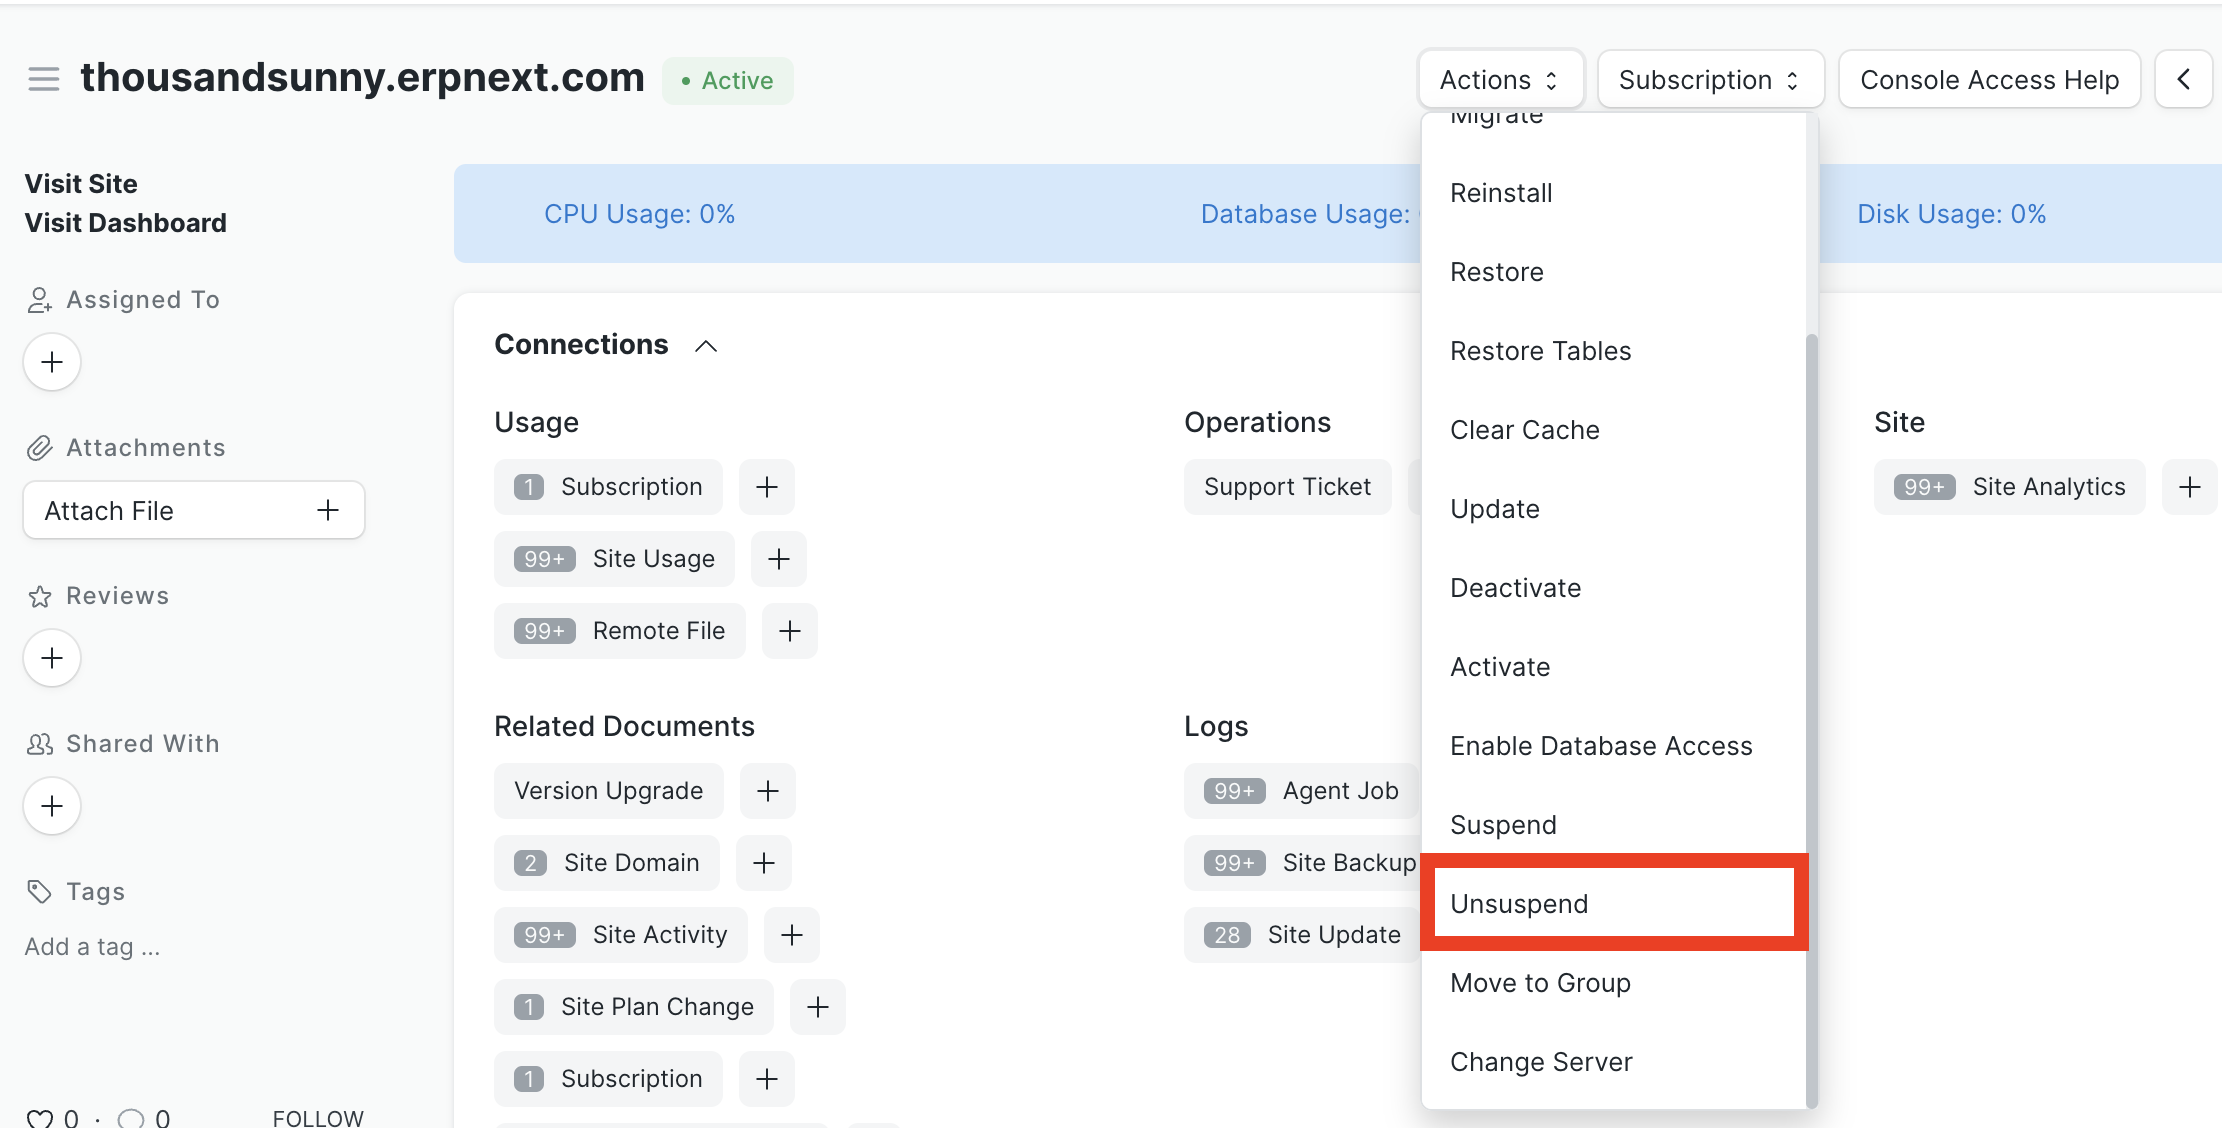
Task: Click plus icon under Reviews
Action: (x=52, y=658)
